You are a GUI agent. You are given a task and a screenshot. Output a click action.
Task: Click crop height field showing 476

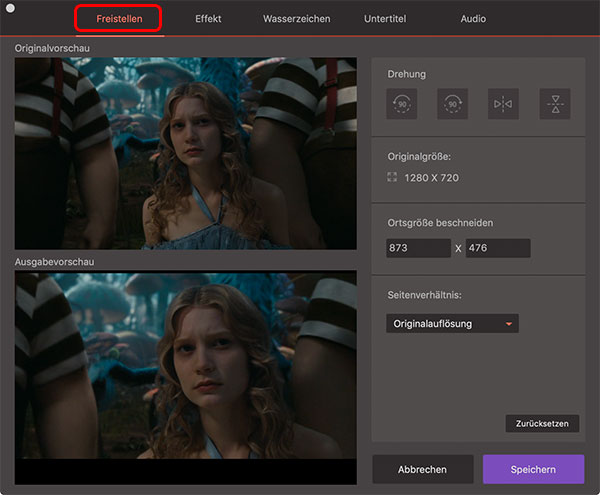498,248
